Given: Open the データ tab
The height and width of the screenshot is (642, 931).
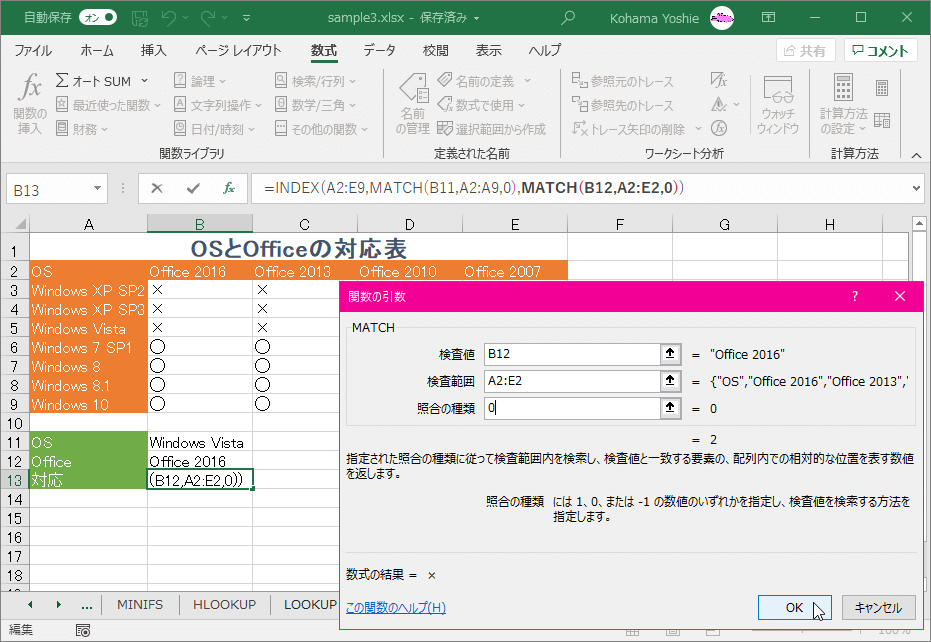Looking at the screenshot, I should pos(379,50).
